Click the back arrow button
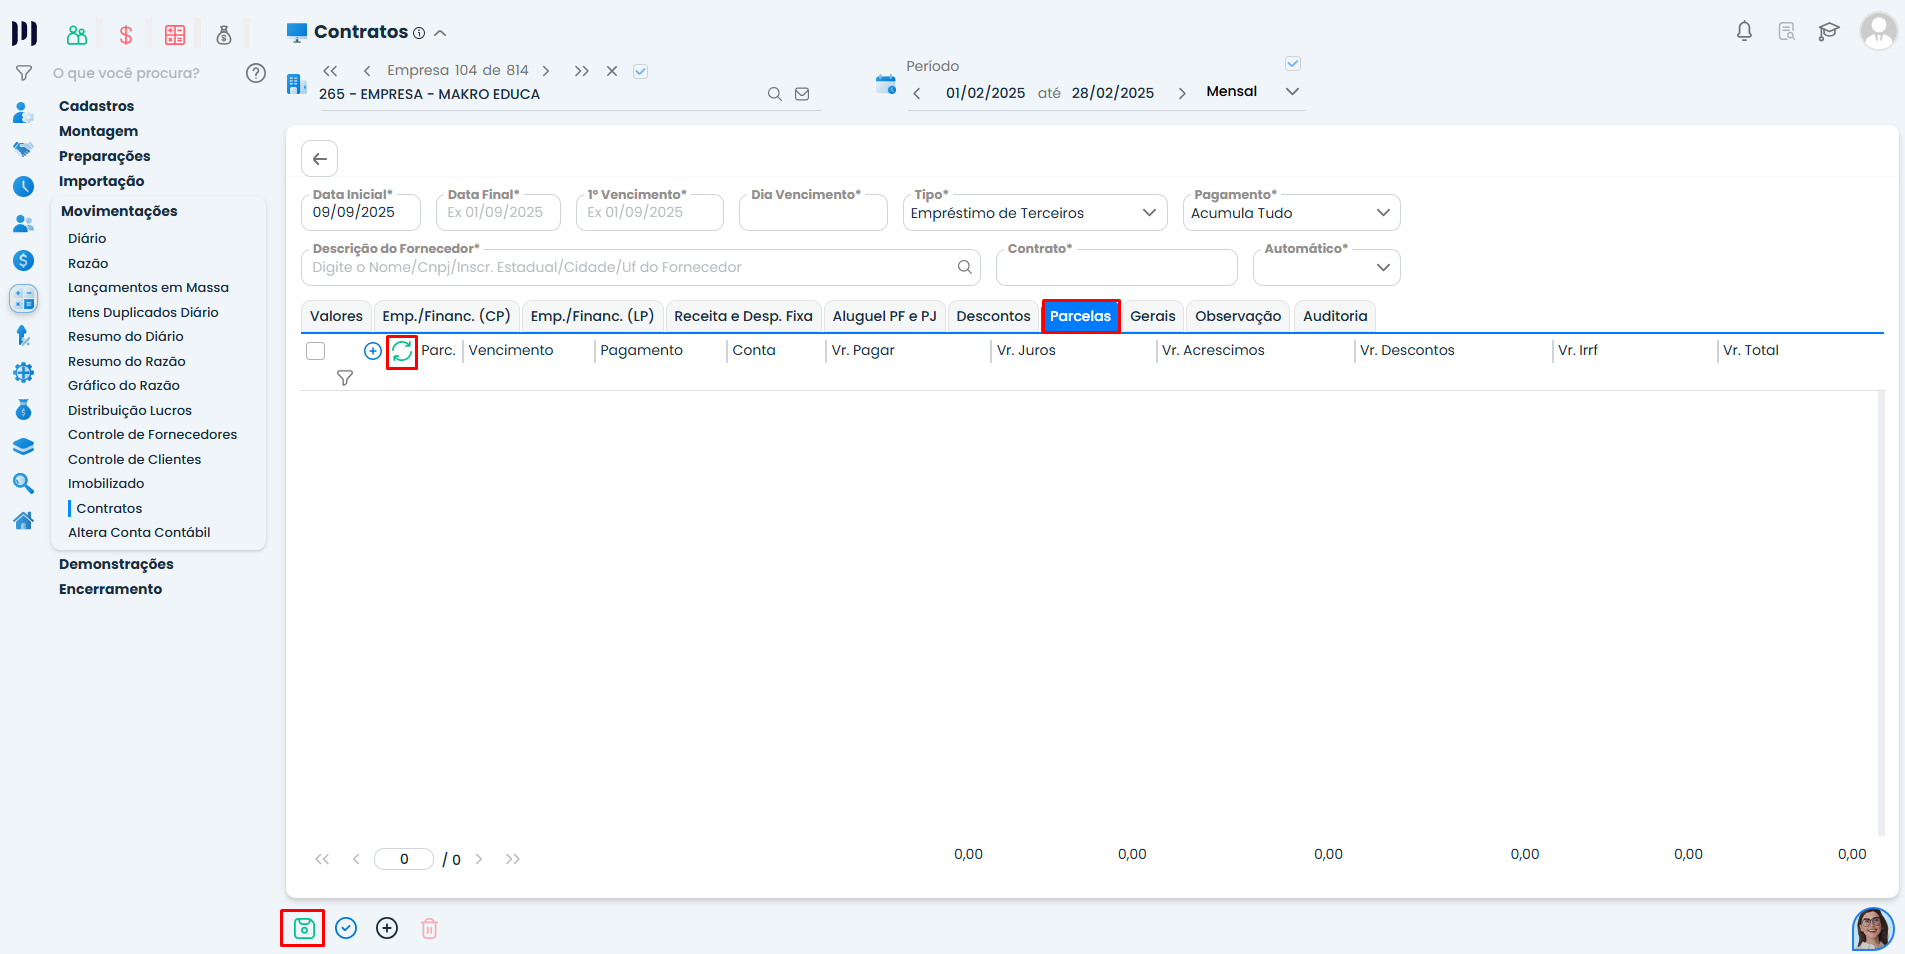 [x=319, y=159]
